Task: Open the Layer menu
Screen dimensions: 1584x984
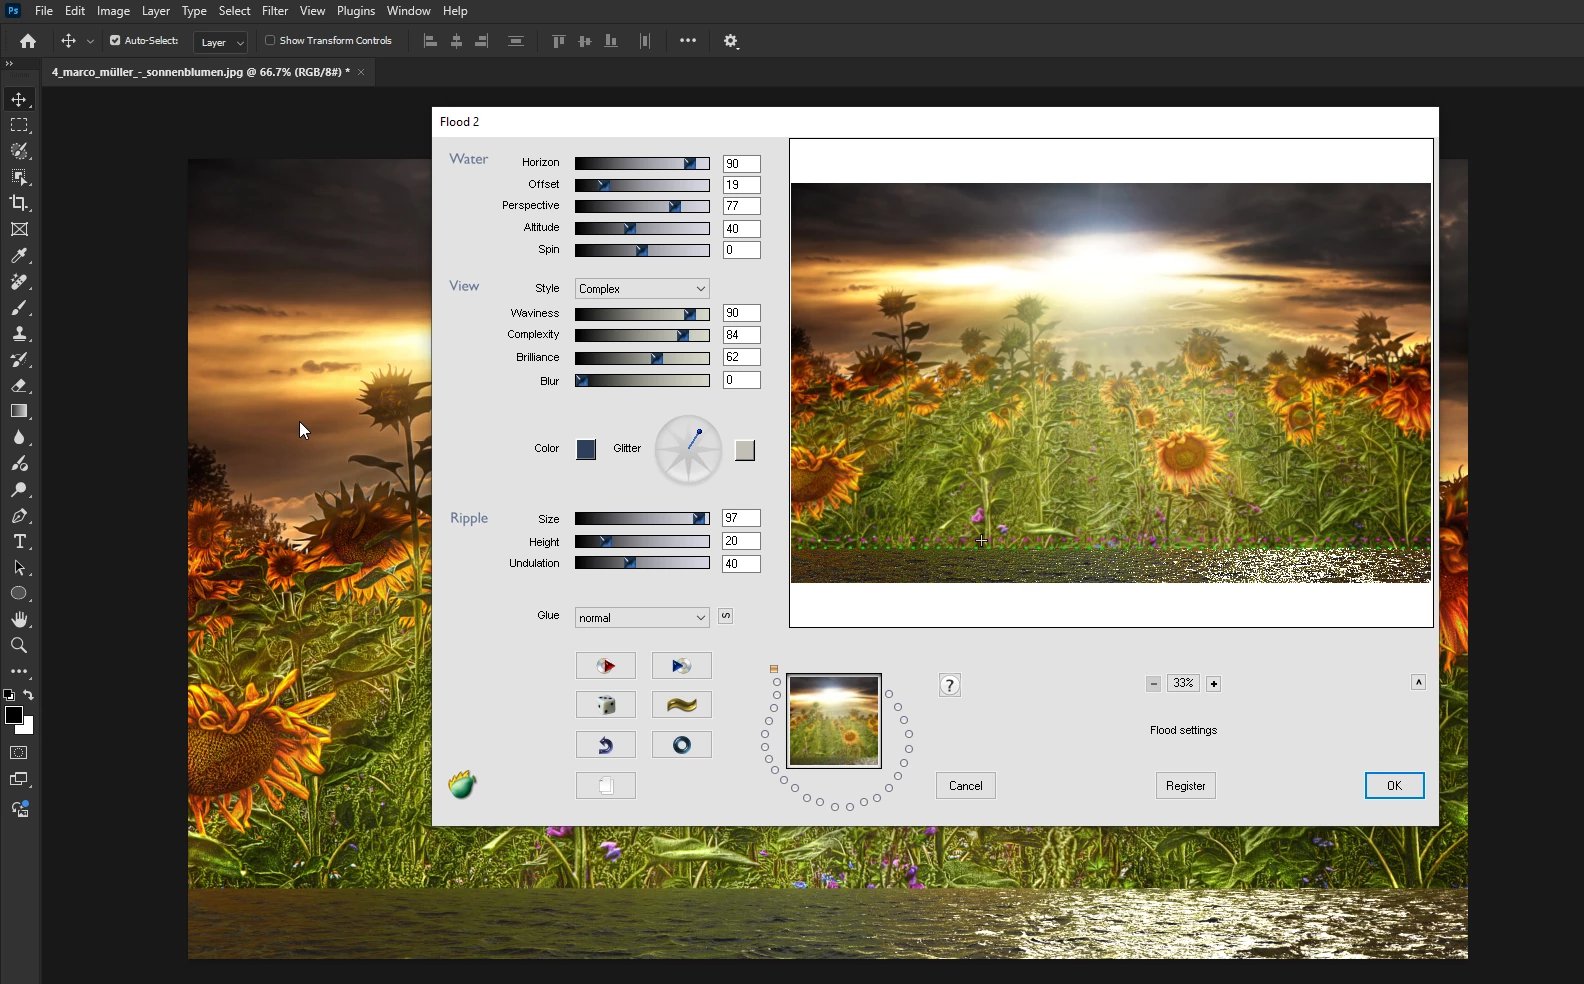Action: click(x=155, y=11)
